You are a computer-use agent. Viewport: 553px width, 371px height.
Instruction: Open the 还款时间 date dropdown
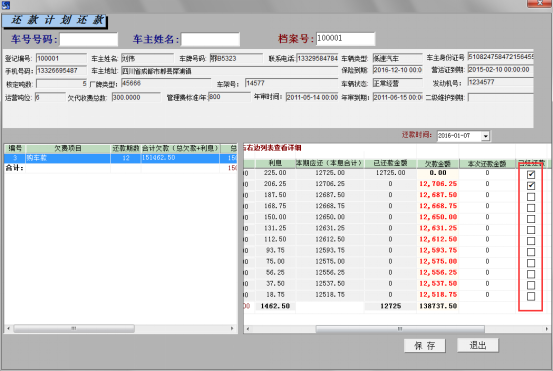coord(486,136)
